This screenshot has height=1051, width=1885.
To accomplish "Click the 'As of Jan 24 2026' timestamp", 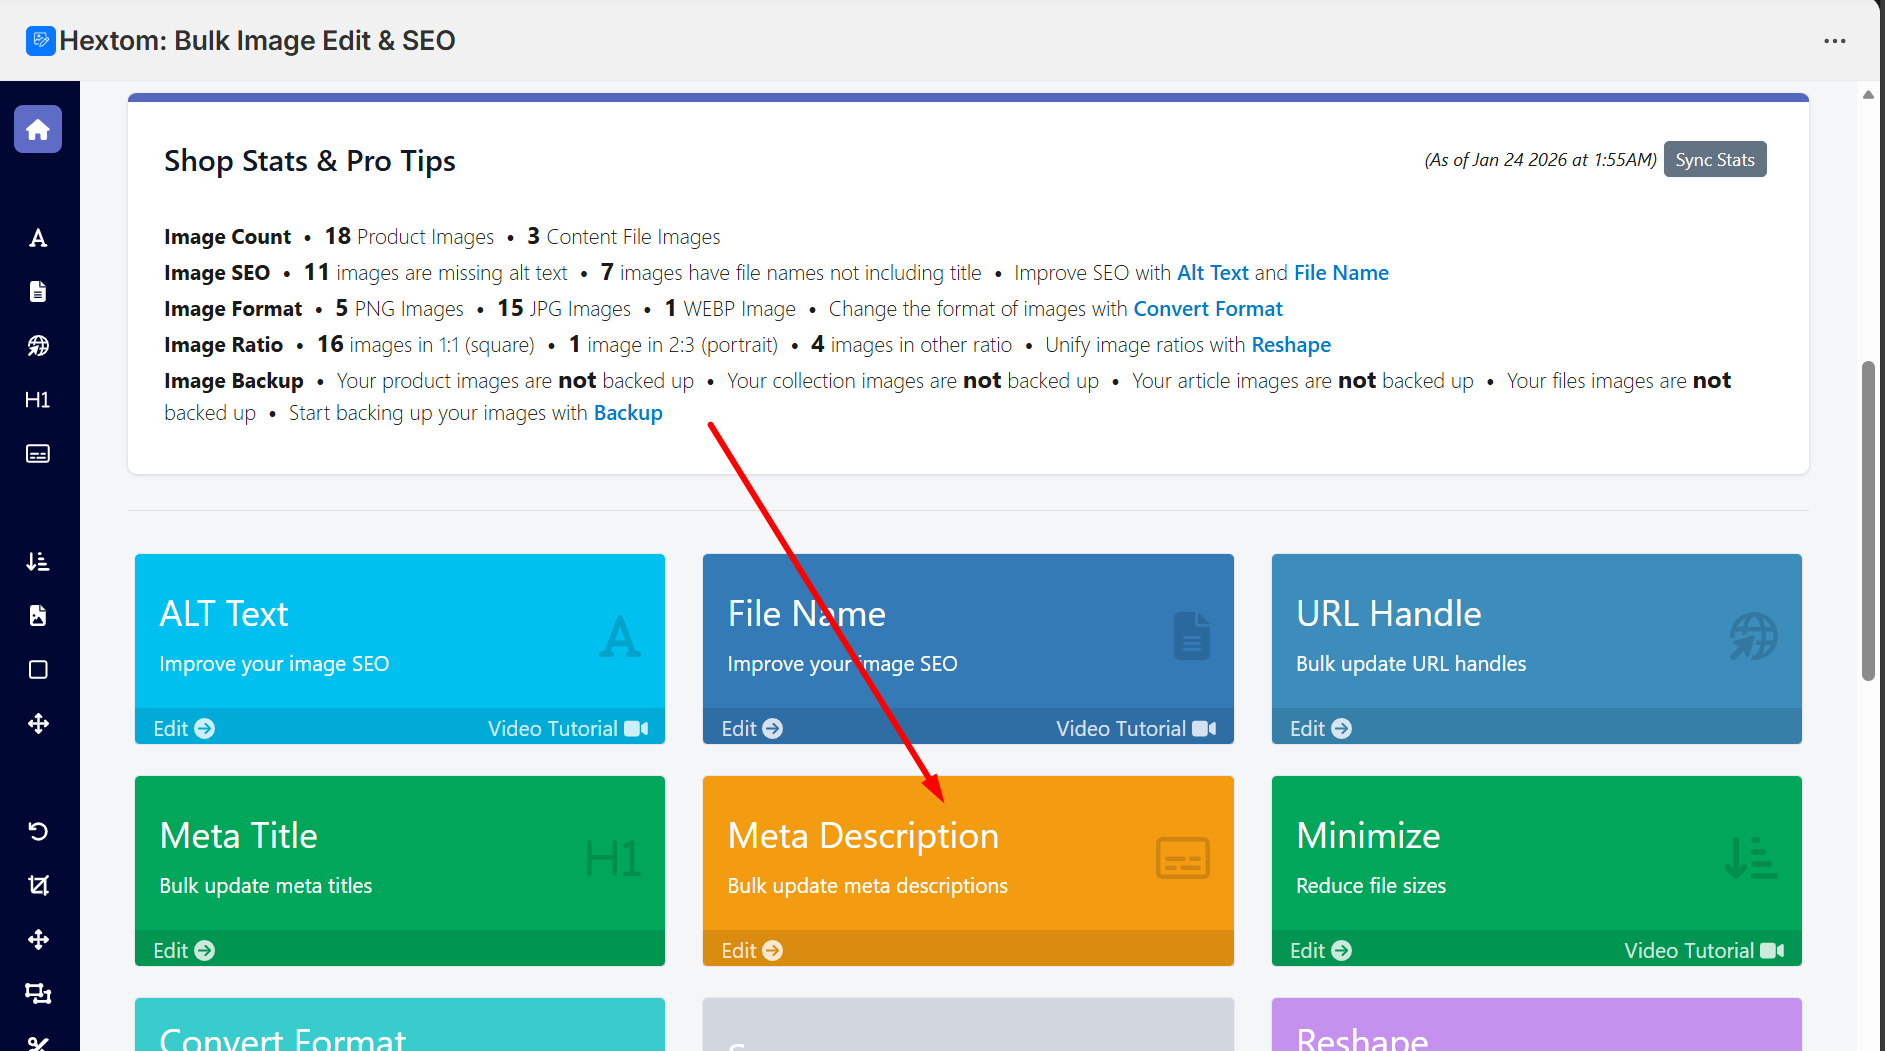I will [1540, 160].
